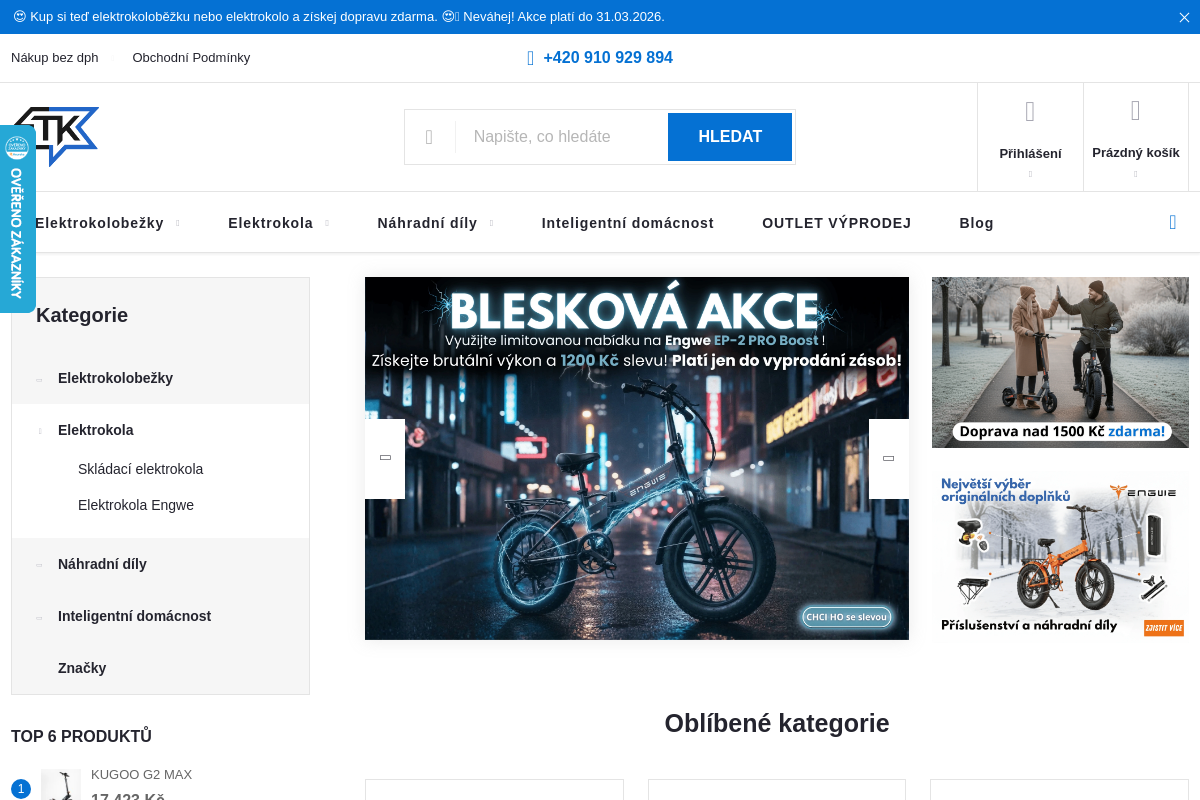Open the Prázdný košík cart icon
The width and height of the screenshot is (1200, 800).
1135,112
